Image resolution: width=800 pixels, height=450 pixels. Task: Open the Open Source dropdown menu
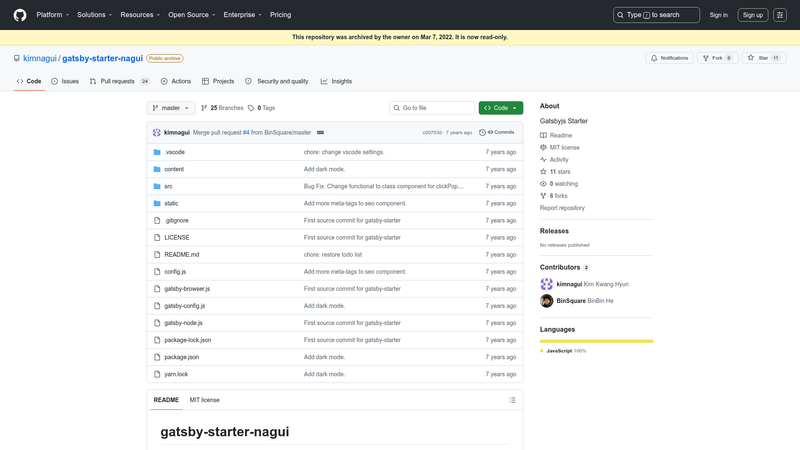[x=192, y=15]
